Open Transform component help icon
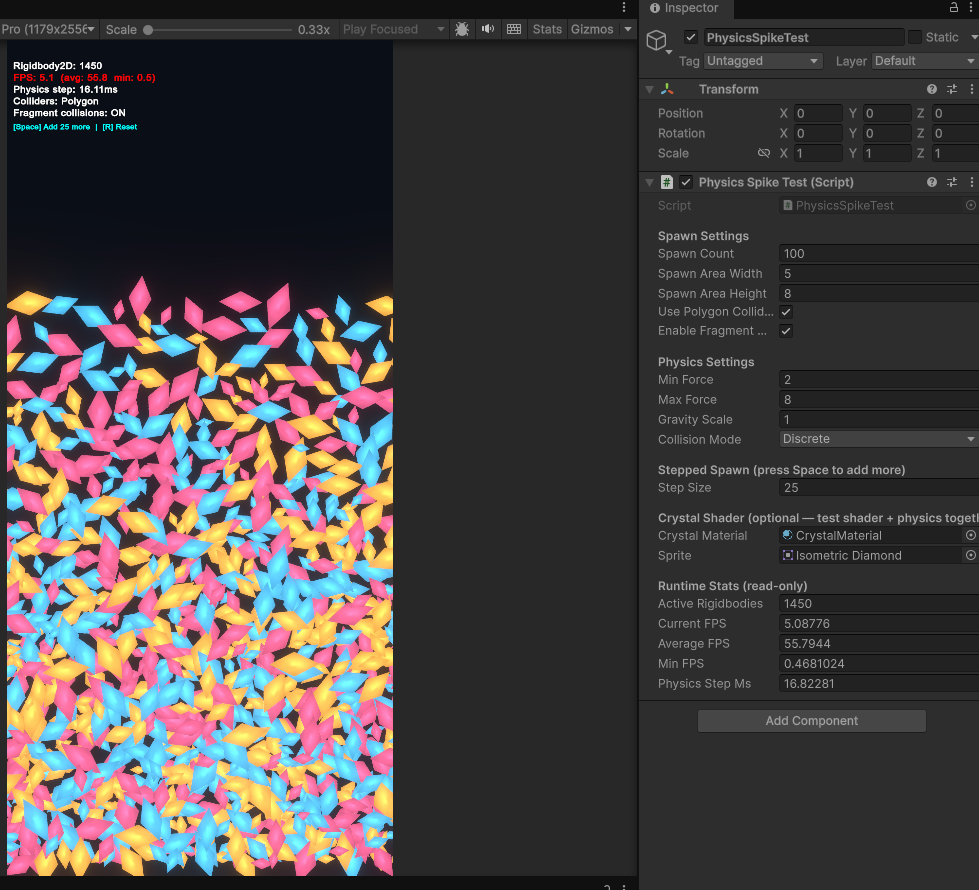Screen dimensions: 979x890 coord(932,89)
